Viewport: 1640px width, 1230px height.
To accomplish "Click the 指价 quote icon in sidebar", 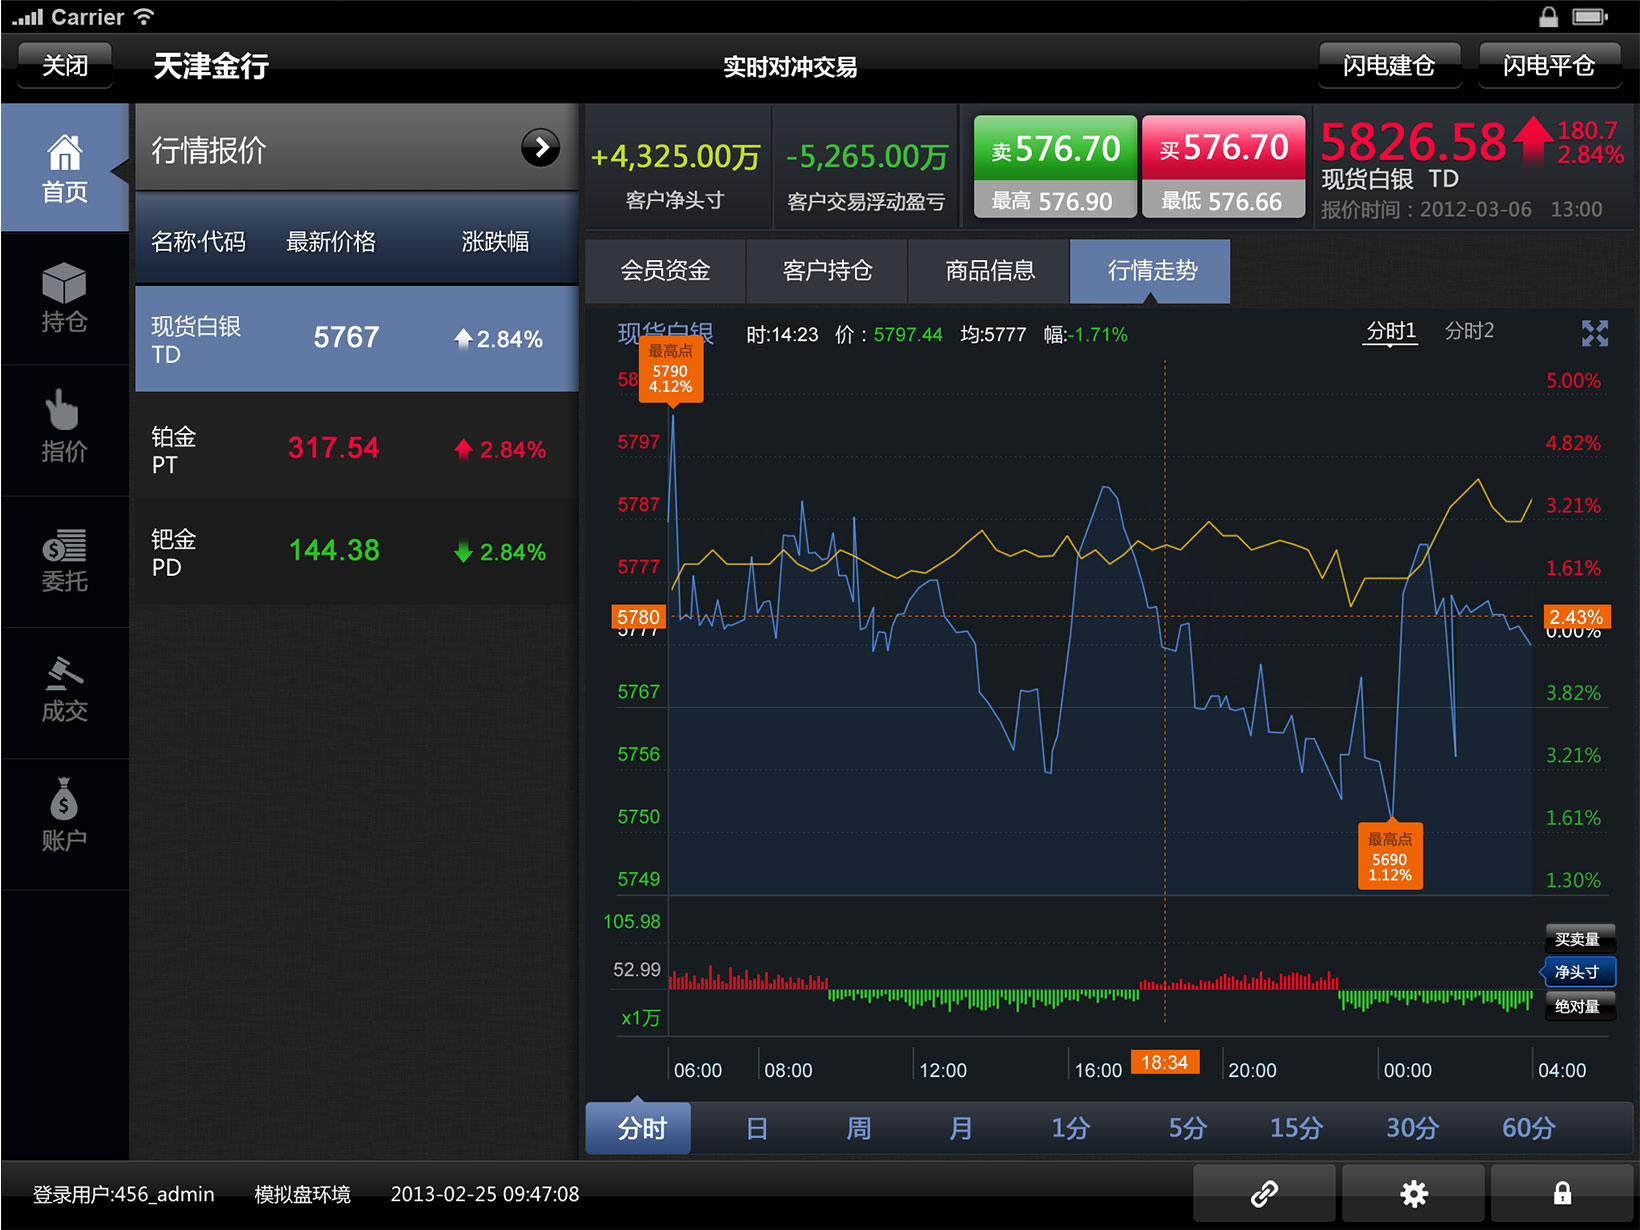I will [64, 430].
